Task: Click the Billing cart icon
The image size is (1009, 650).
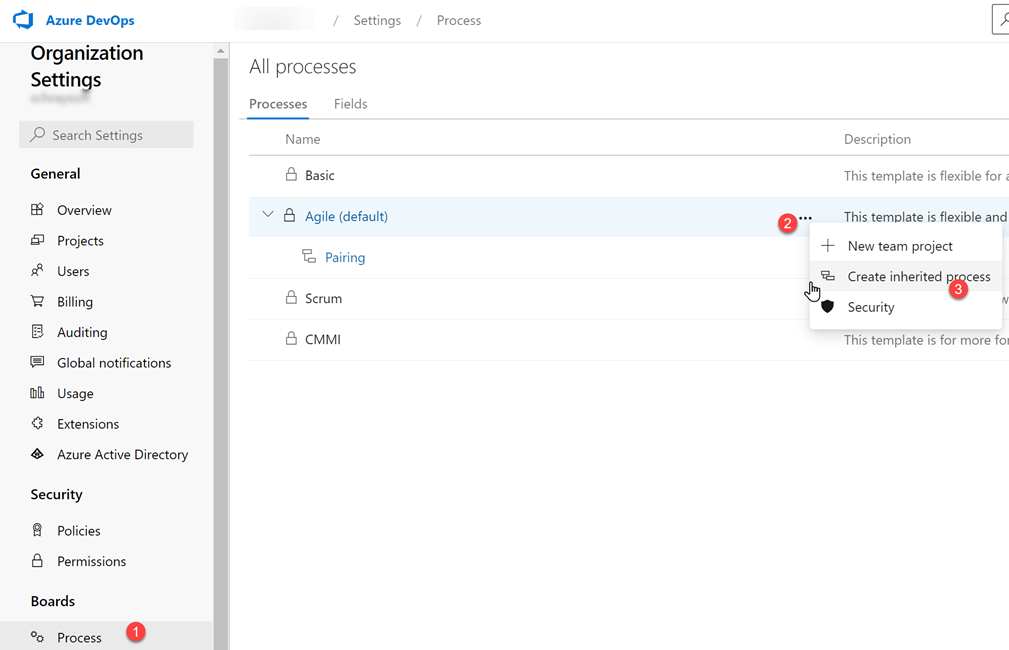Action: click(x=37, y=301)
